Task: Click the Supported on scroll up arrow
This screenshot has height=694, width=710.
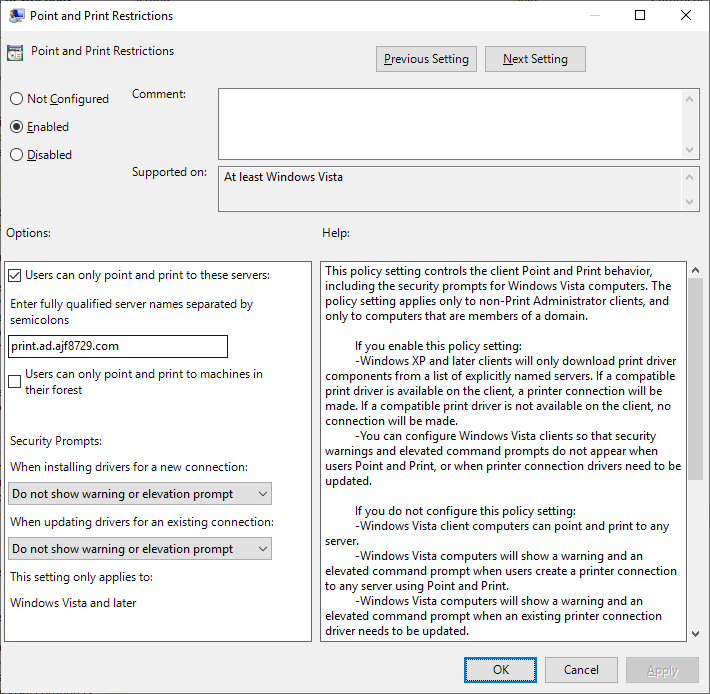Action: [690, 177]
